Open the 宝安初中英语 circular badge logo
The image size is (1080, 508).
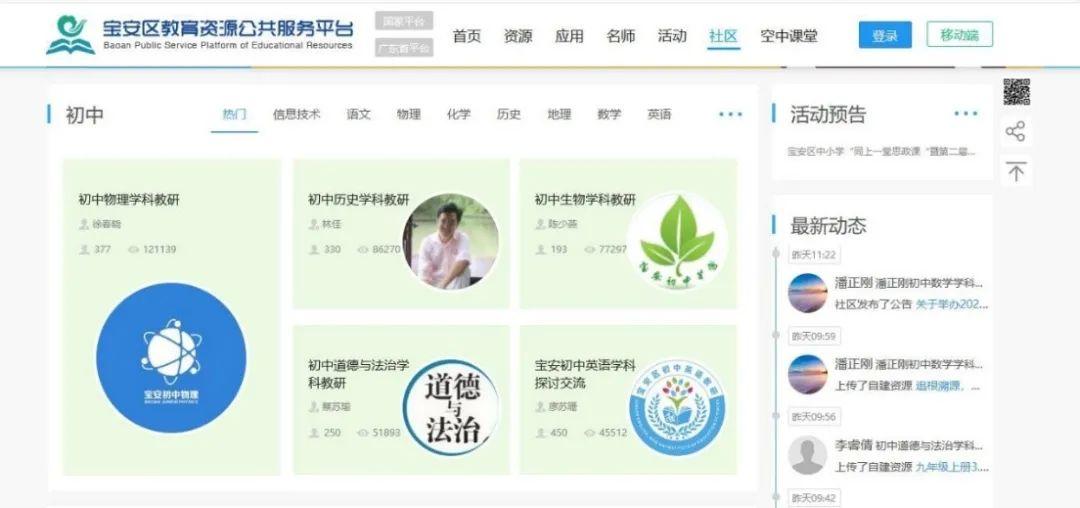point(677,407)
